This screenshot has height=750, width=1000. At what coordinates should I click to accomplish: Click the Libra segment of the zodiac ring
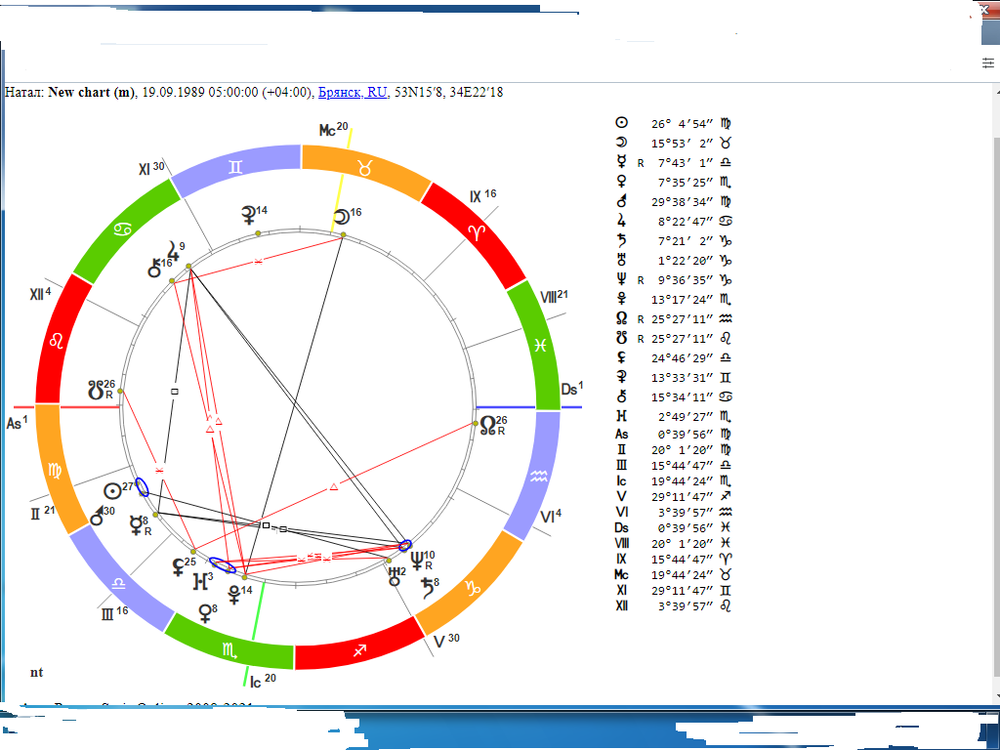pyautogui.click(x=118, y=584)
